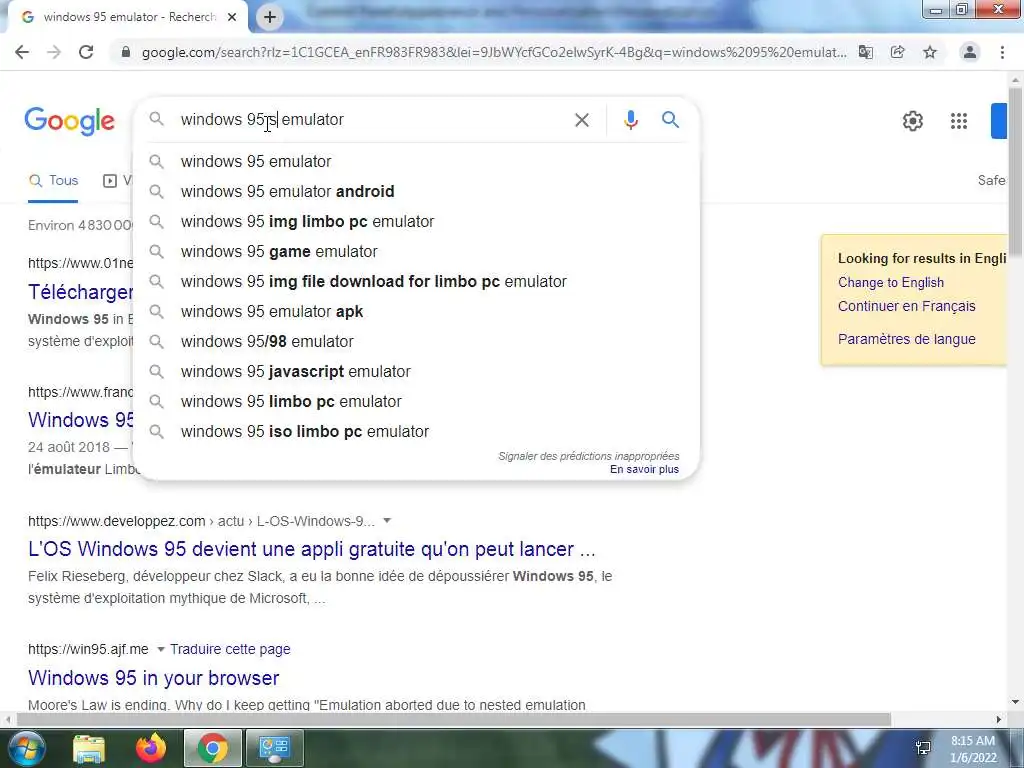1024x768 pixels.
Task: Start voice search with the microphone icon
Action: pos(631,120)
